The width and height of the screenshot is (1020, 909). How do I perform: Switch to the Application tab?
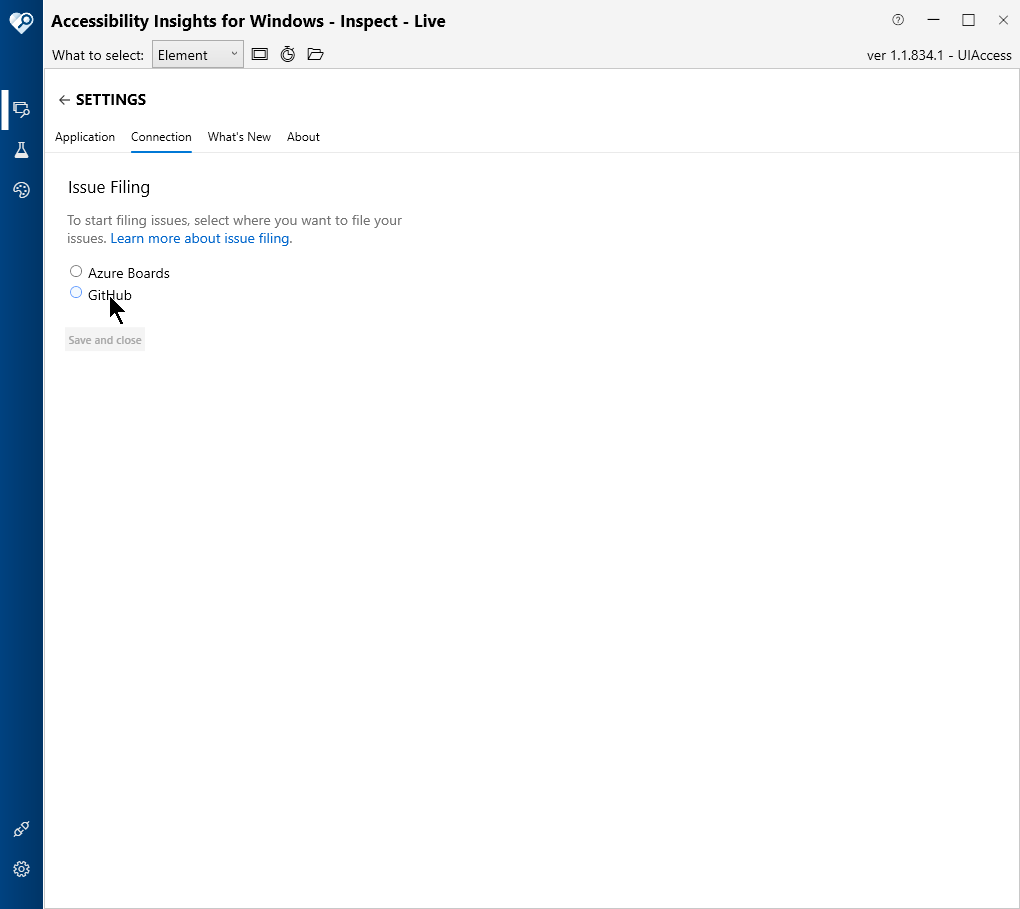[x=85, y=137]
